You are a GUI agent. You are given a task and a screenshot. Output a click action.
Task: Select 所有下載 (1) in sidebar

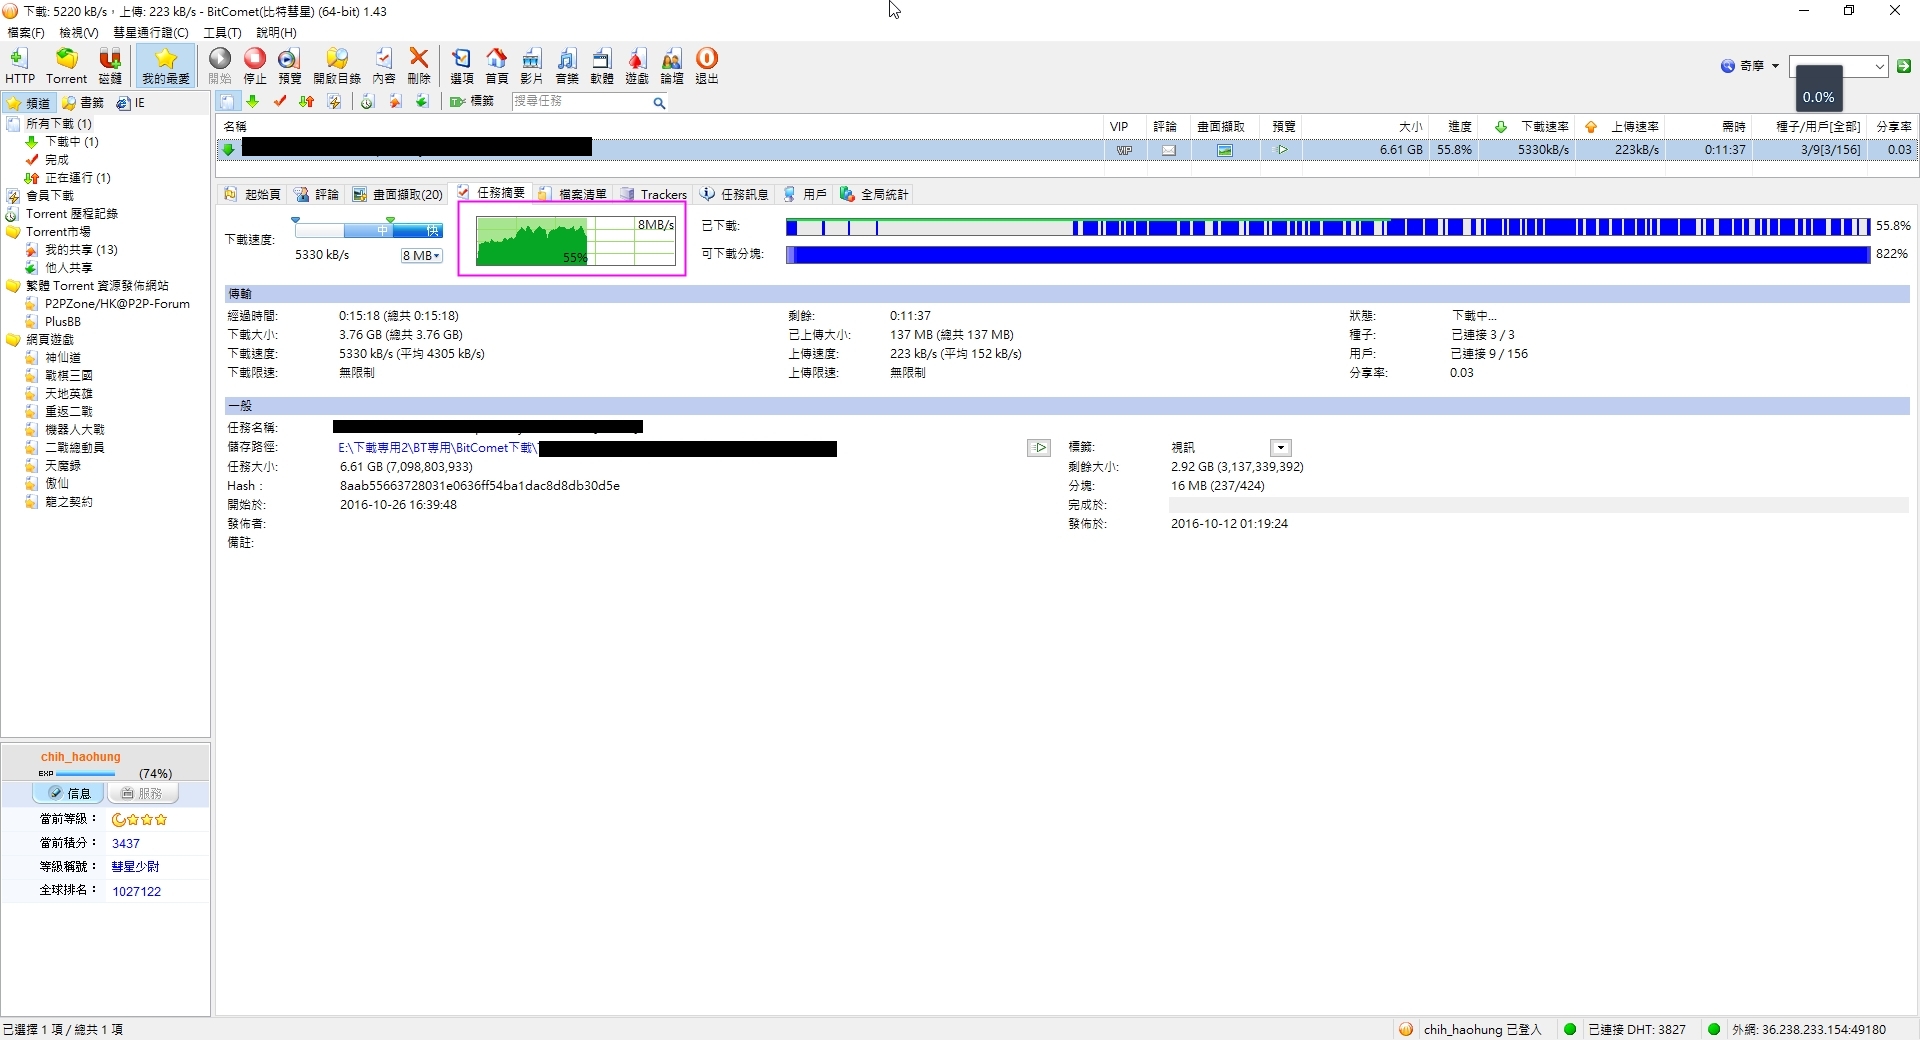coord(58,124)
